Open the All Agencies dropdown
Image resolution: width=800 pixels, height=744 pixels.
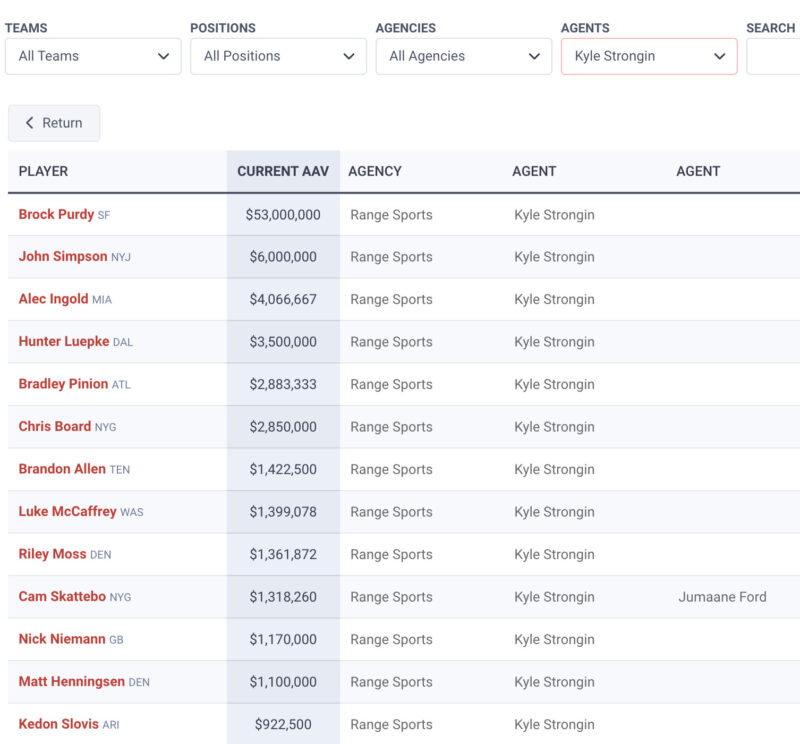464,57
